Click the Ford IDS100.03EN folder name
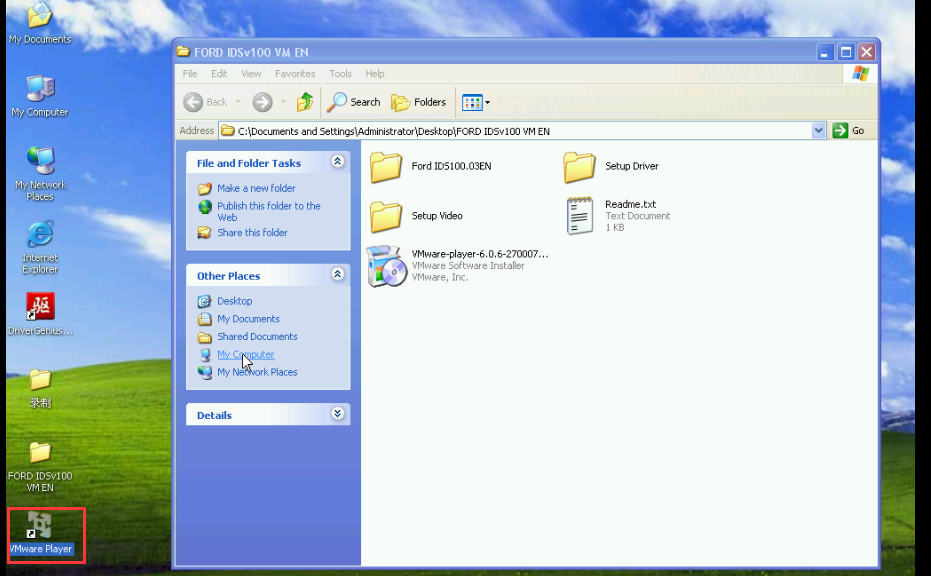This screenshot has width=931, height=576. point(451,166)
